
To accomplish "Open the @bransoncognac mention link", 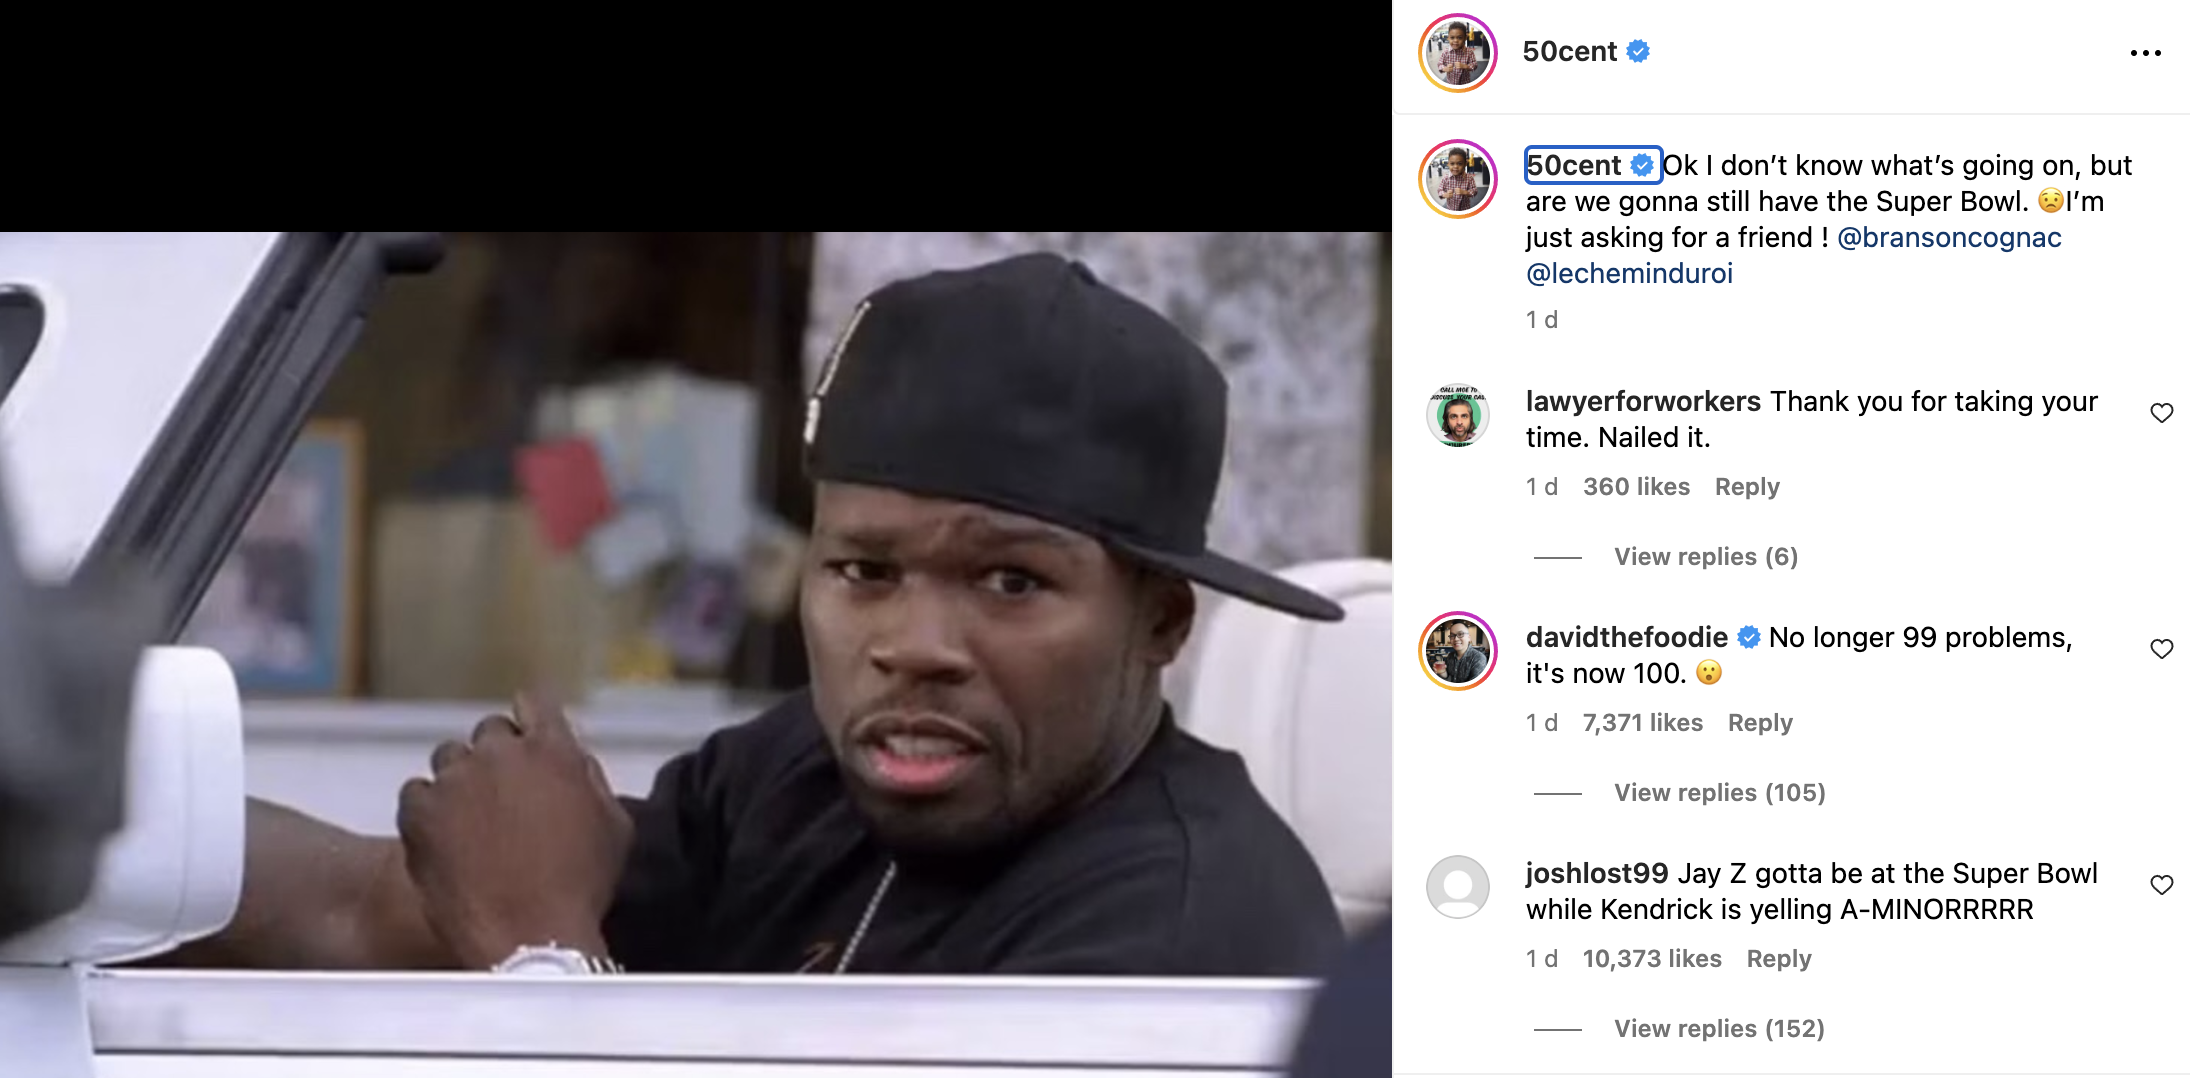I will pyautogui.click(x=1949, y=238).
